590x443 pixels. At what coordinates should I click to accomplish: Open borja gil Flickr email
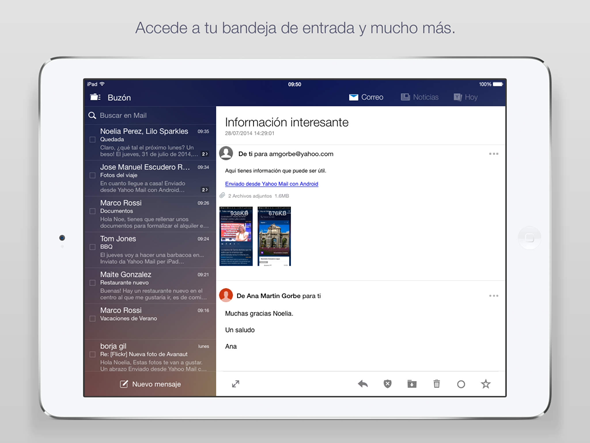click(x=150, y=356)
